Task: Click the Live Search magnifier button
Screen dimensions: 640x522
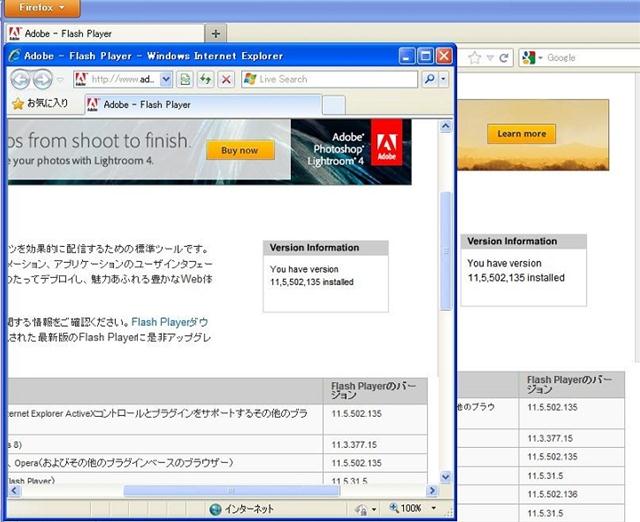Action: coord(429,79)
